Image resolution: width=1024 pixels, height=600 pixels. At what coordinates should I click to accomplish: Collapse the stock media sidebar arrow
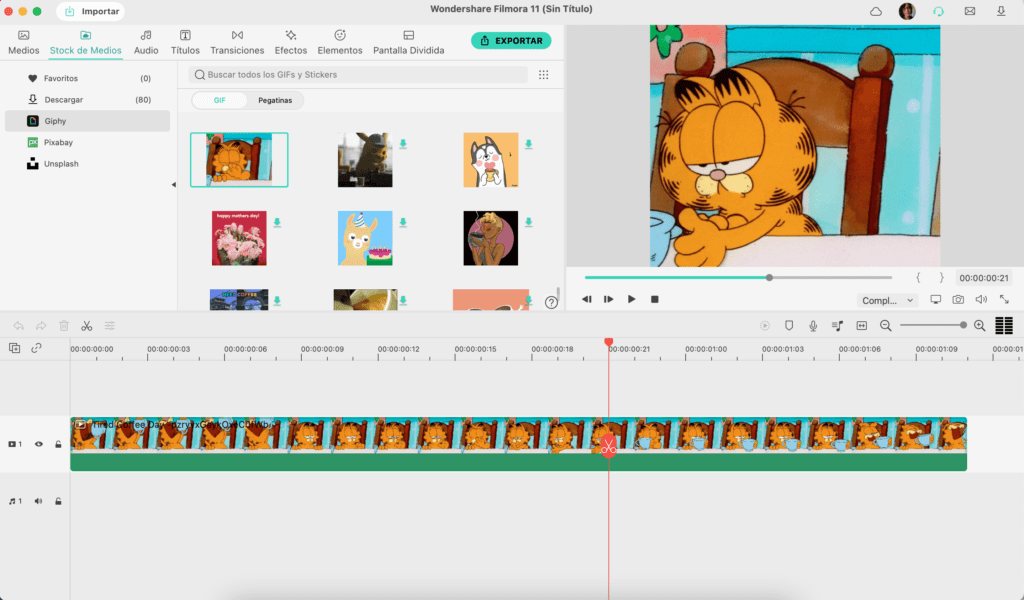pos(174,185)
